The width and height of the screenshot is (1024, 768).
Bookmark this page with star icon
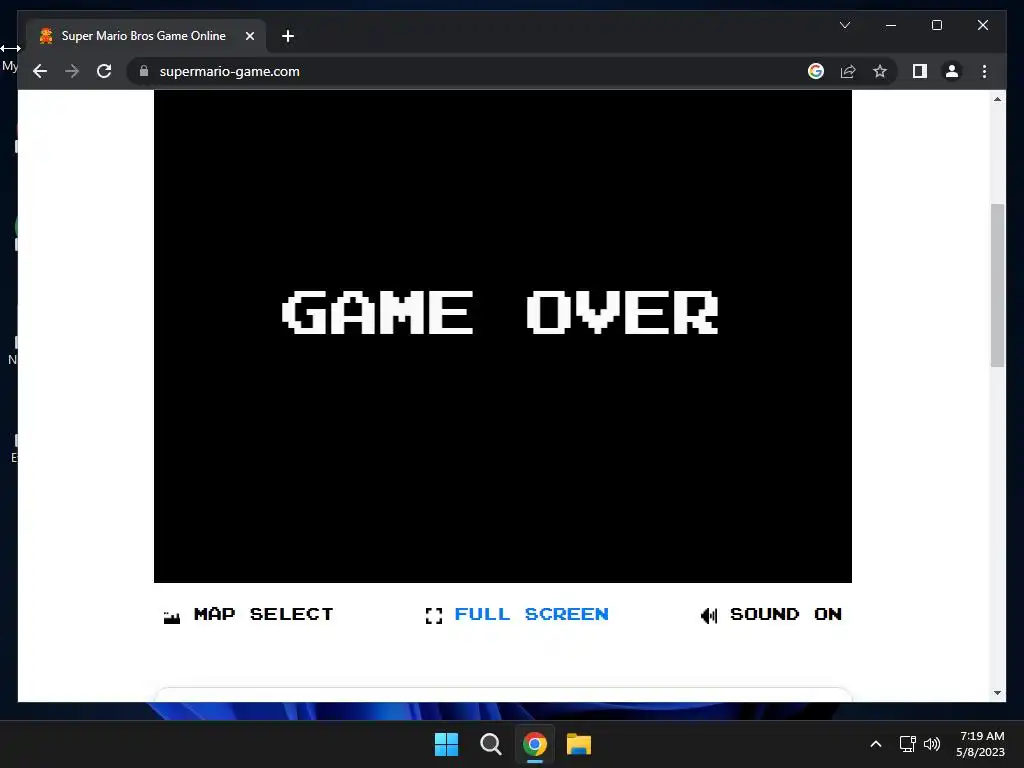pos(880,71)
